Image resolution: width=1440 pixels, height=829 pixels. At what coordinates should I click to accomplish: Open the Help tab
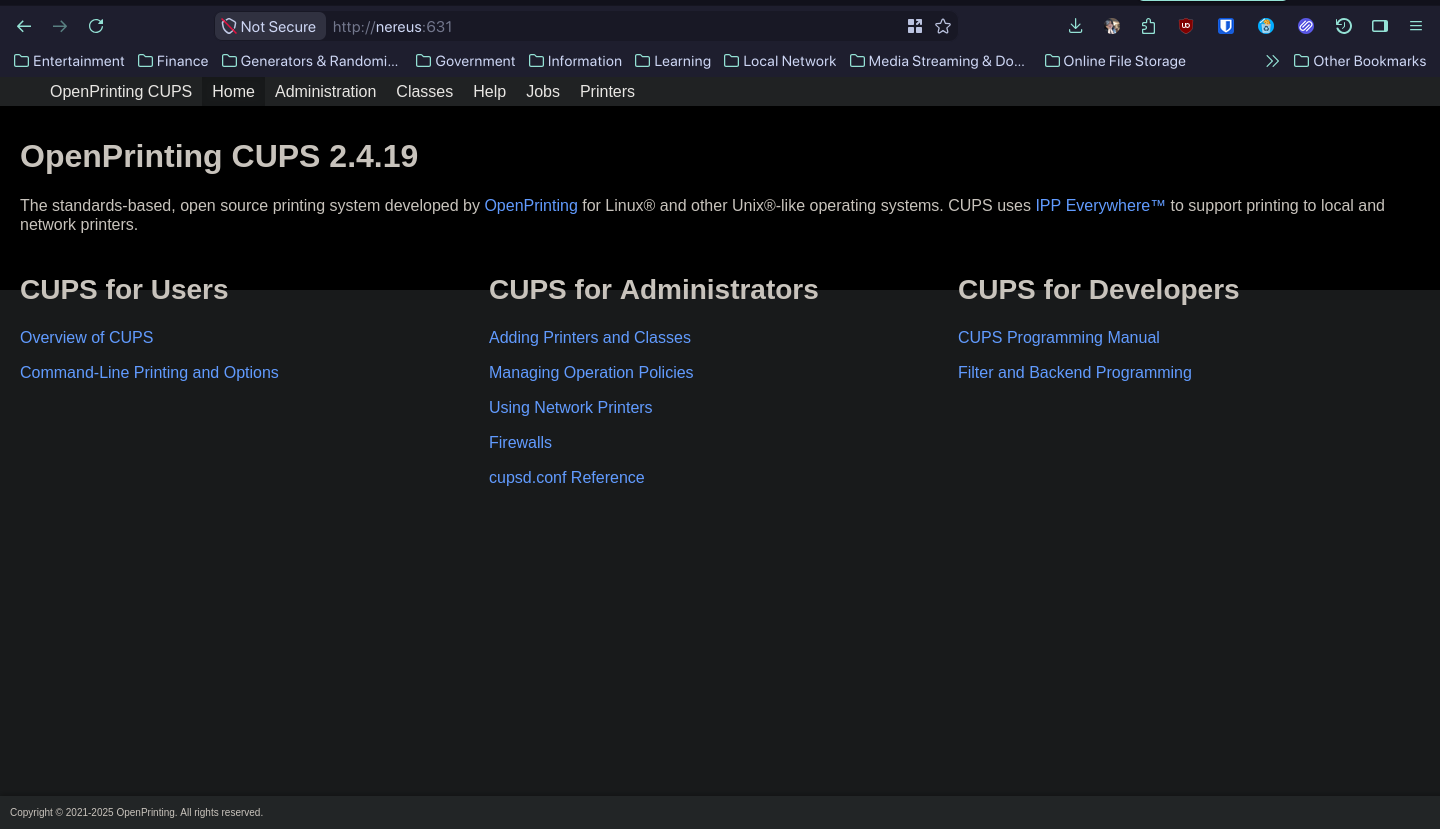489,91
